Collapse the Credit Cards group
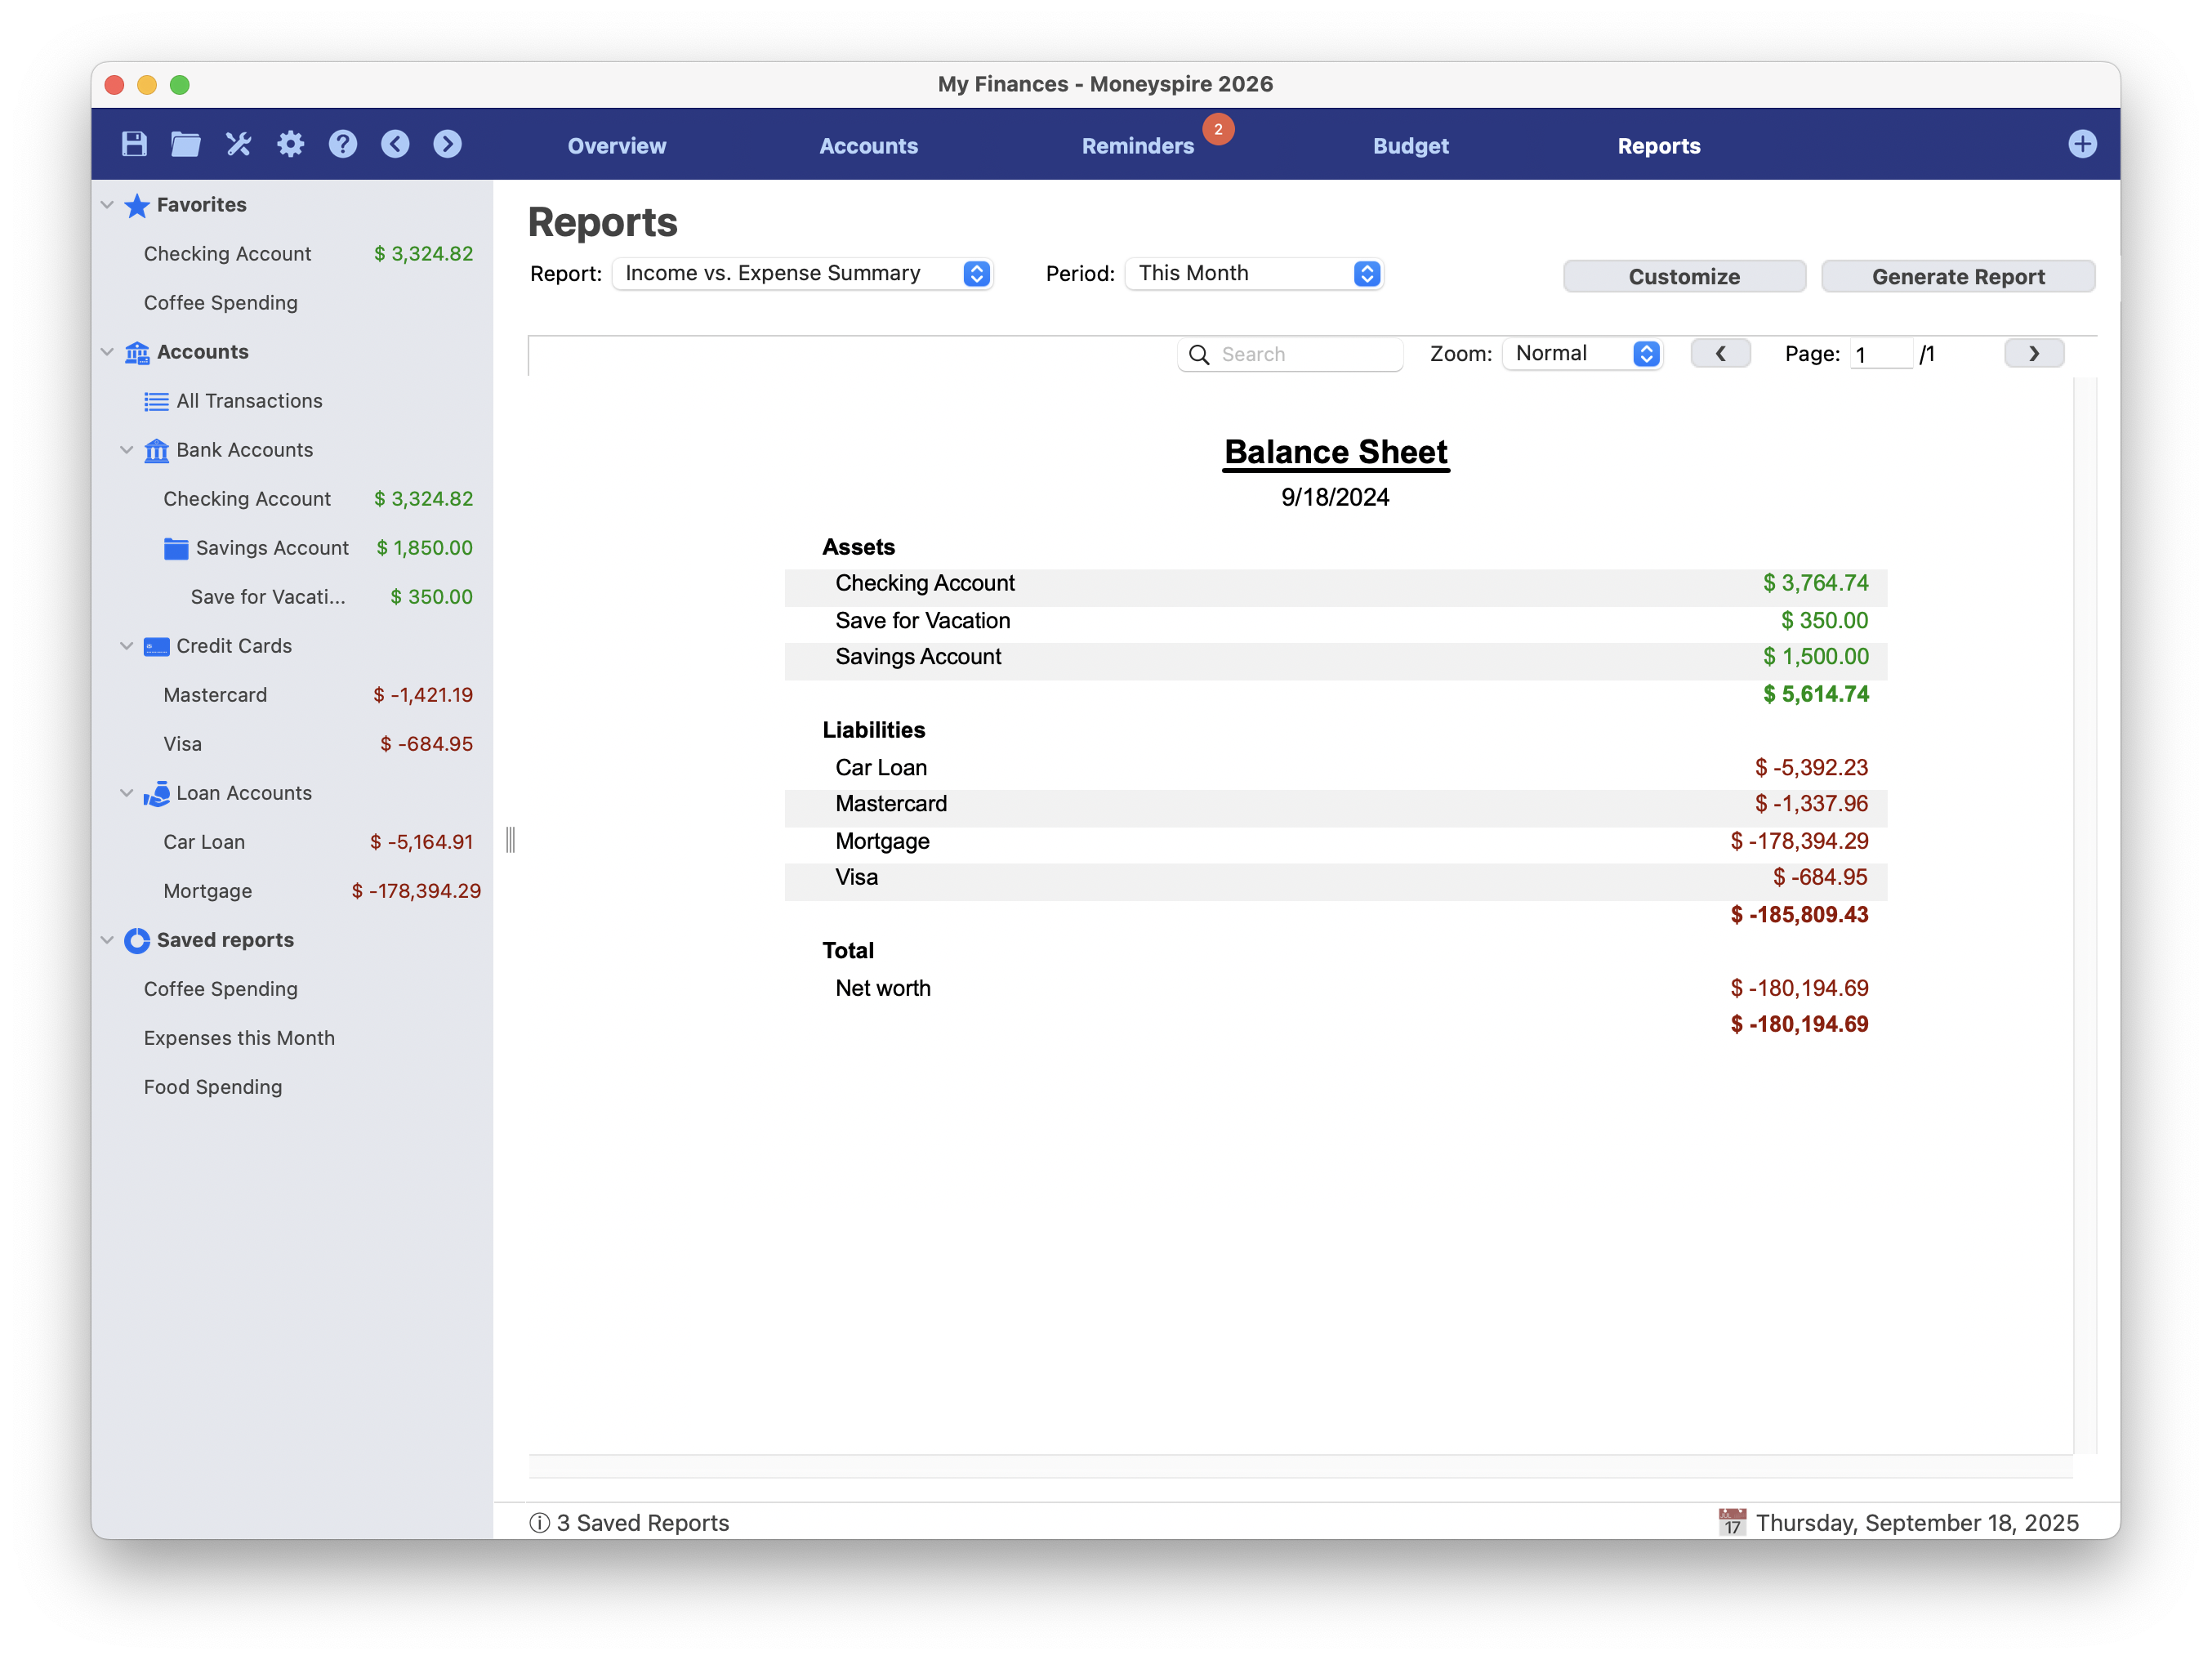Image resolution: width=2212 pixels, height=1660 pixels. click(127, 646)
